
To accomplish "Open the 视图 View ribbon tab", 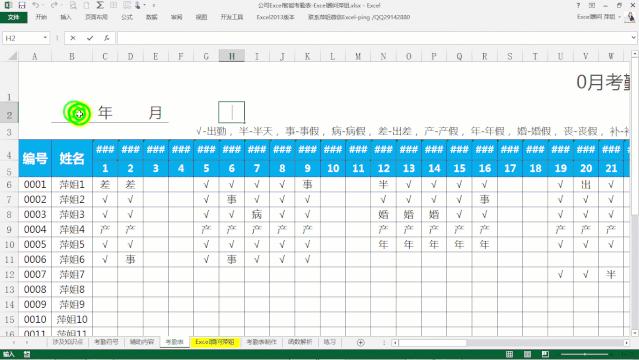I will point(201,17).
